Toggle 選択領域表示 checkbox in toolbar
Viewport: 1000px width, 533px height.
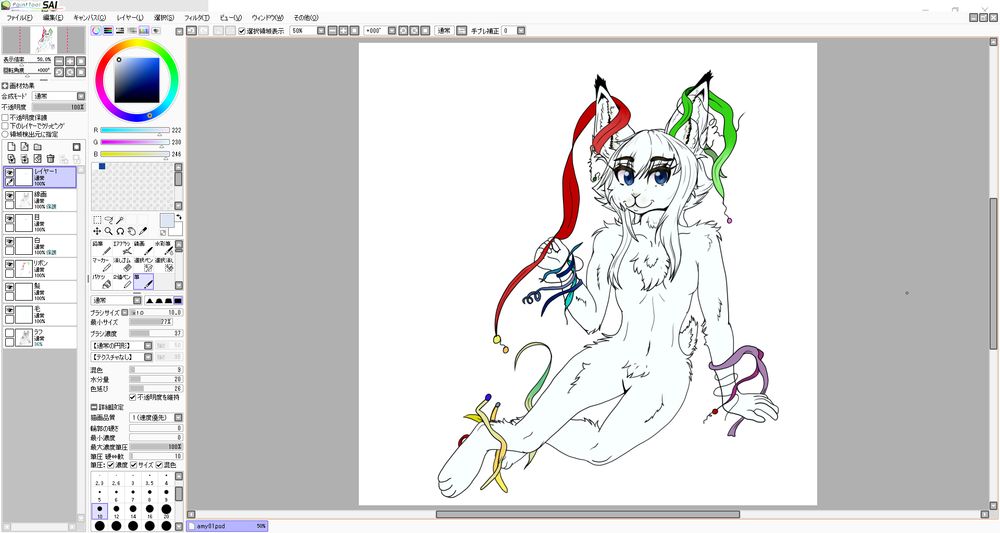(x=242, y=31)
